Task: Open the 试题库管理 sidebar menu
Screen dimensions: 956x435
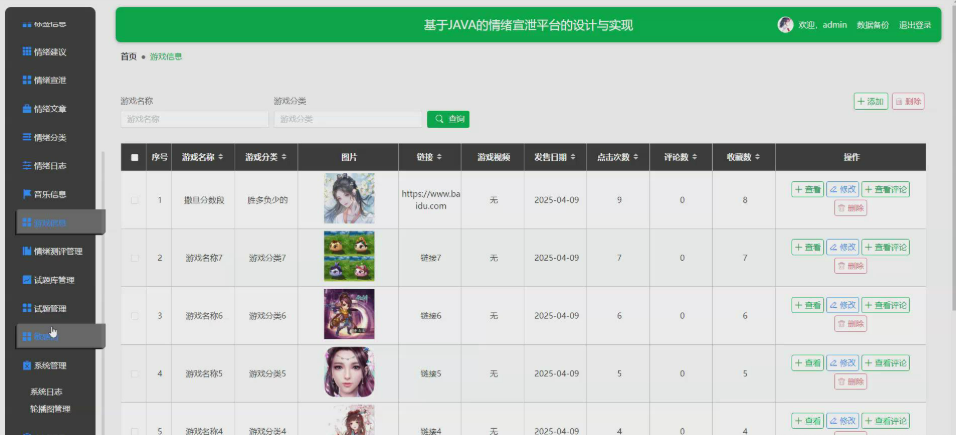Action: tap(56, 279)
